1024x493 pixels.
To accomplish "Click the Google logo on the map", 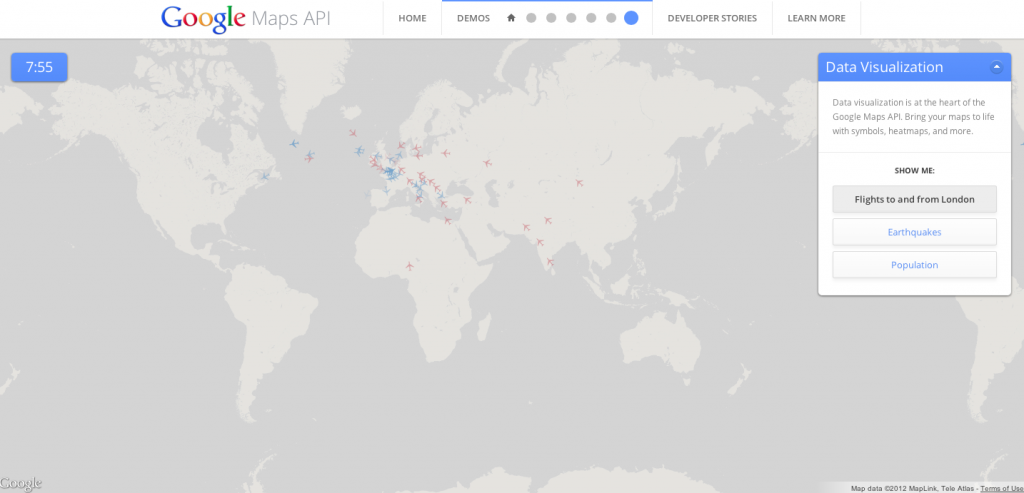I will click(x=21, y=484).
